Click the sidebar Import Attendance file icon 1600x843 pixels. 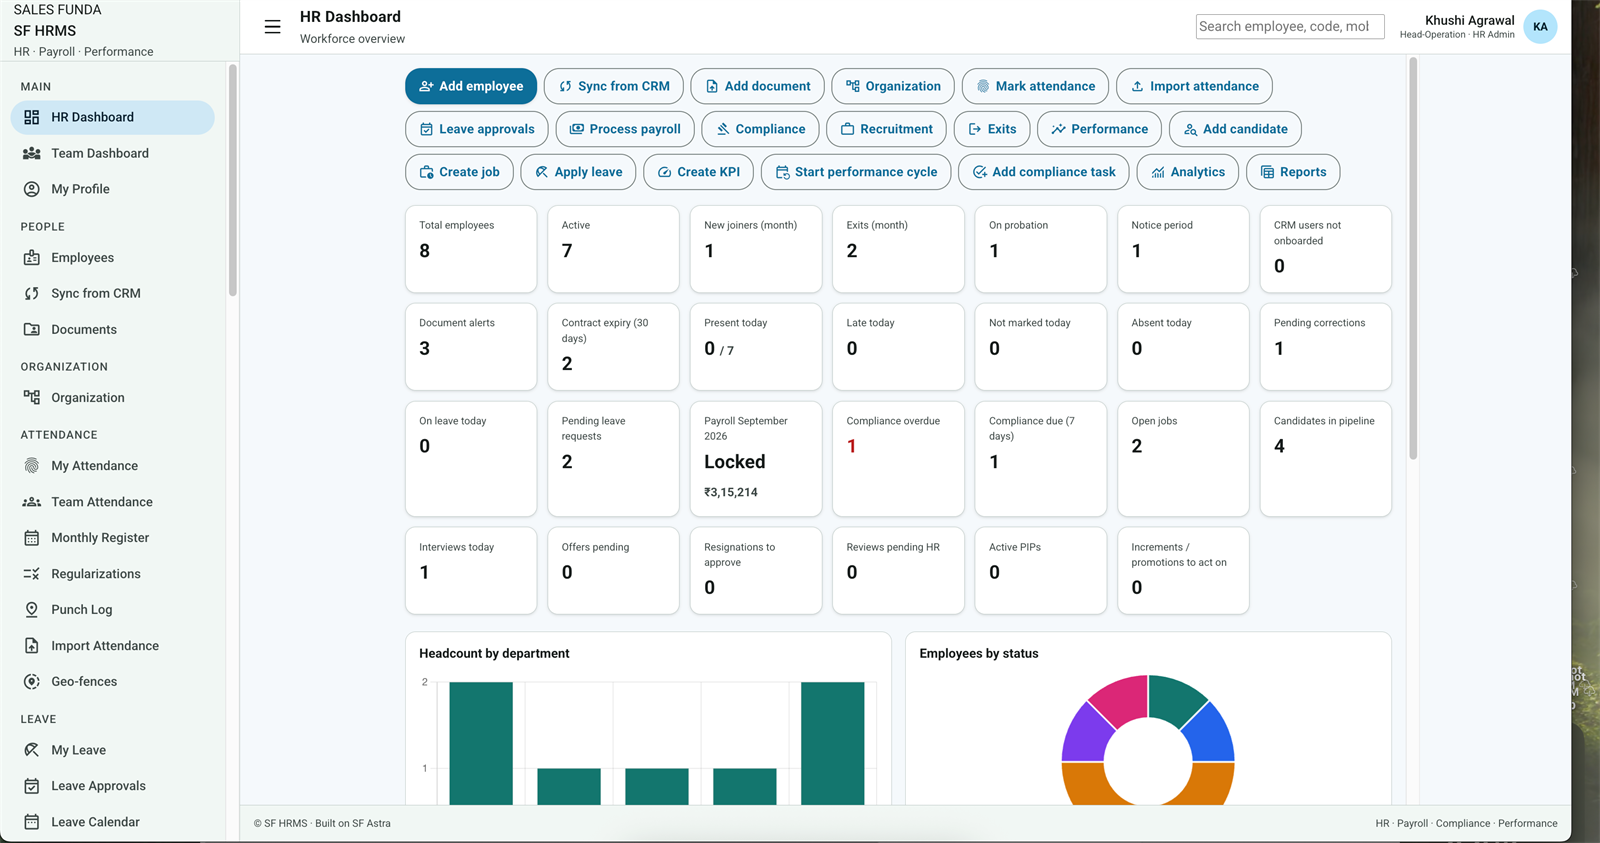[x=32, y=646]
